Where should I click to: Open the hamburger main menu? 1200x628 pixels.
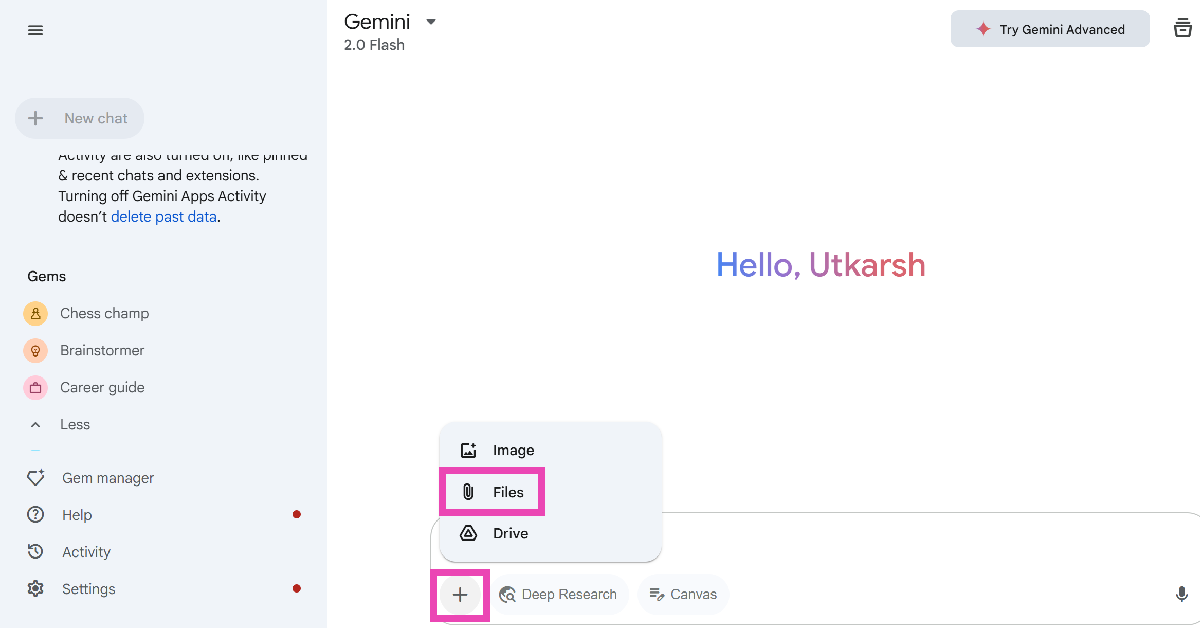click(36, 30)
